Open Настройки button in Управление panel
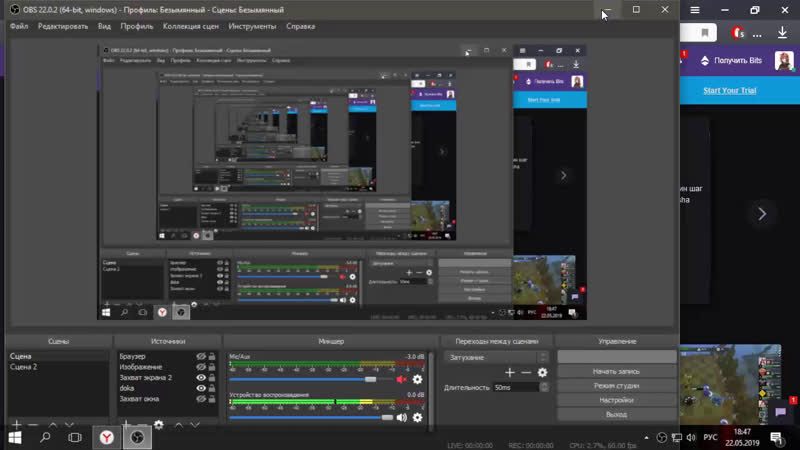 pos(616,400)
